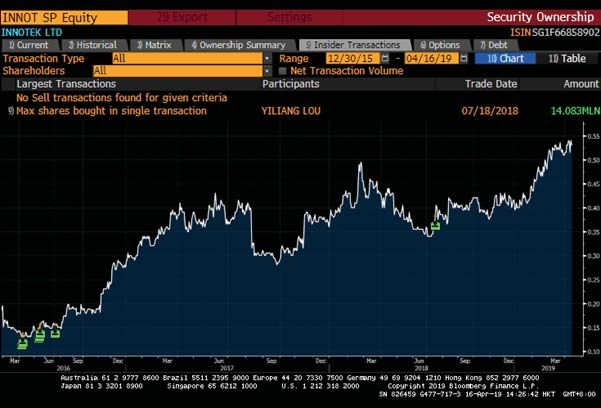Click the Participants column header
The height and width of the screenshot is (408, 601).
click(x=291, y=84)
